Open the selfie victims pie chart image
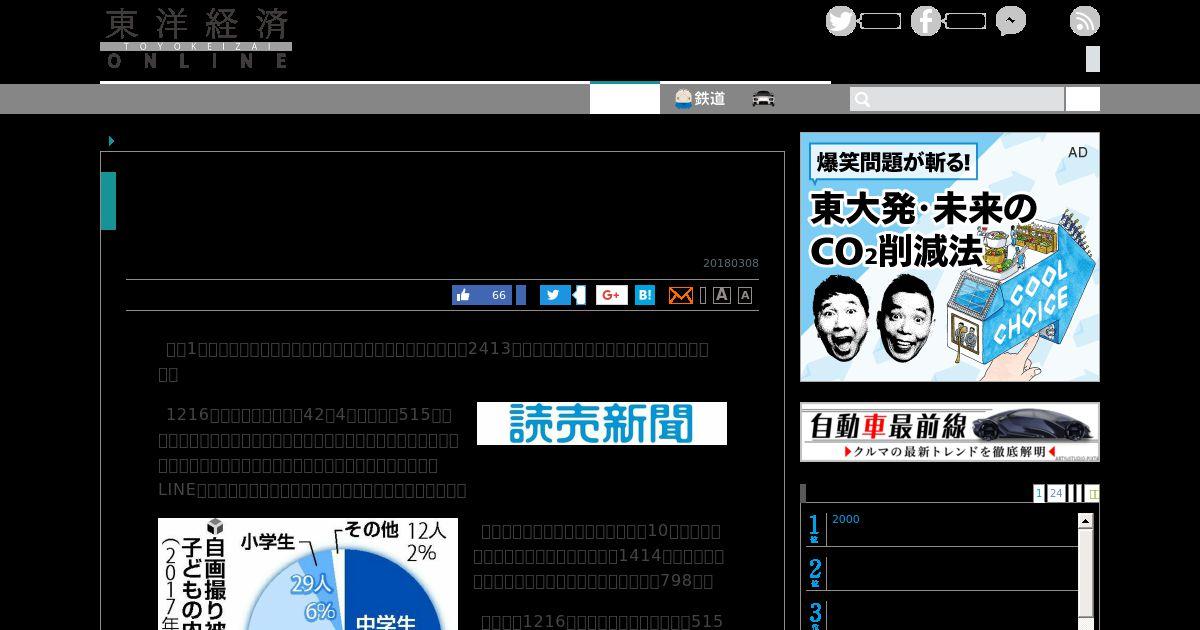The height and width of the screenshot is (630, 1200). pos(308,574)
